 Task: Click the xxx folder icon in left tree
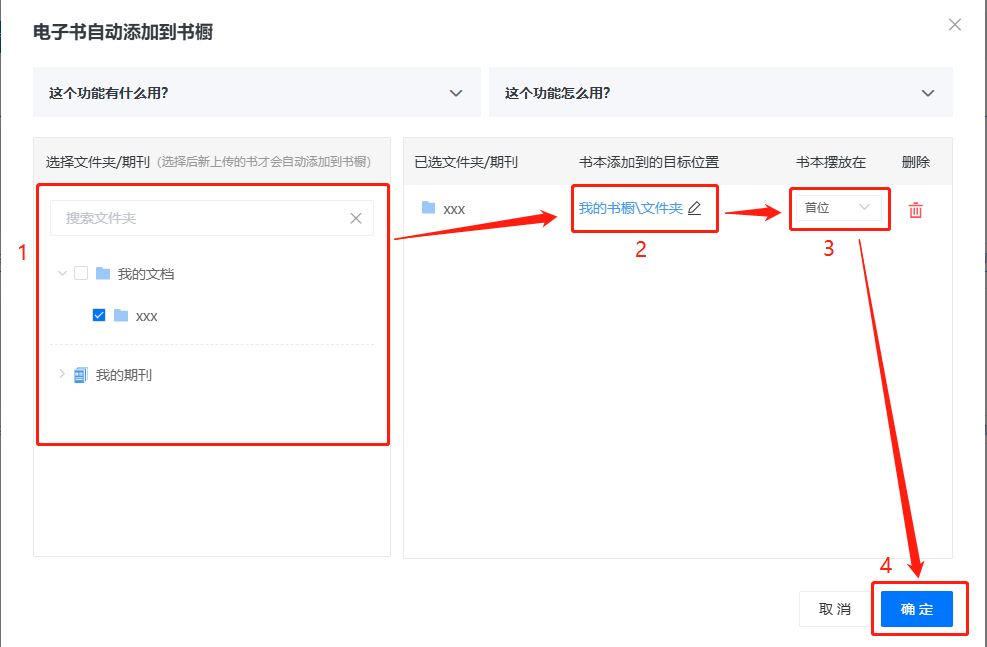(121, 316)
